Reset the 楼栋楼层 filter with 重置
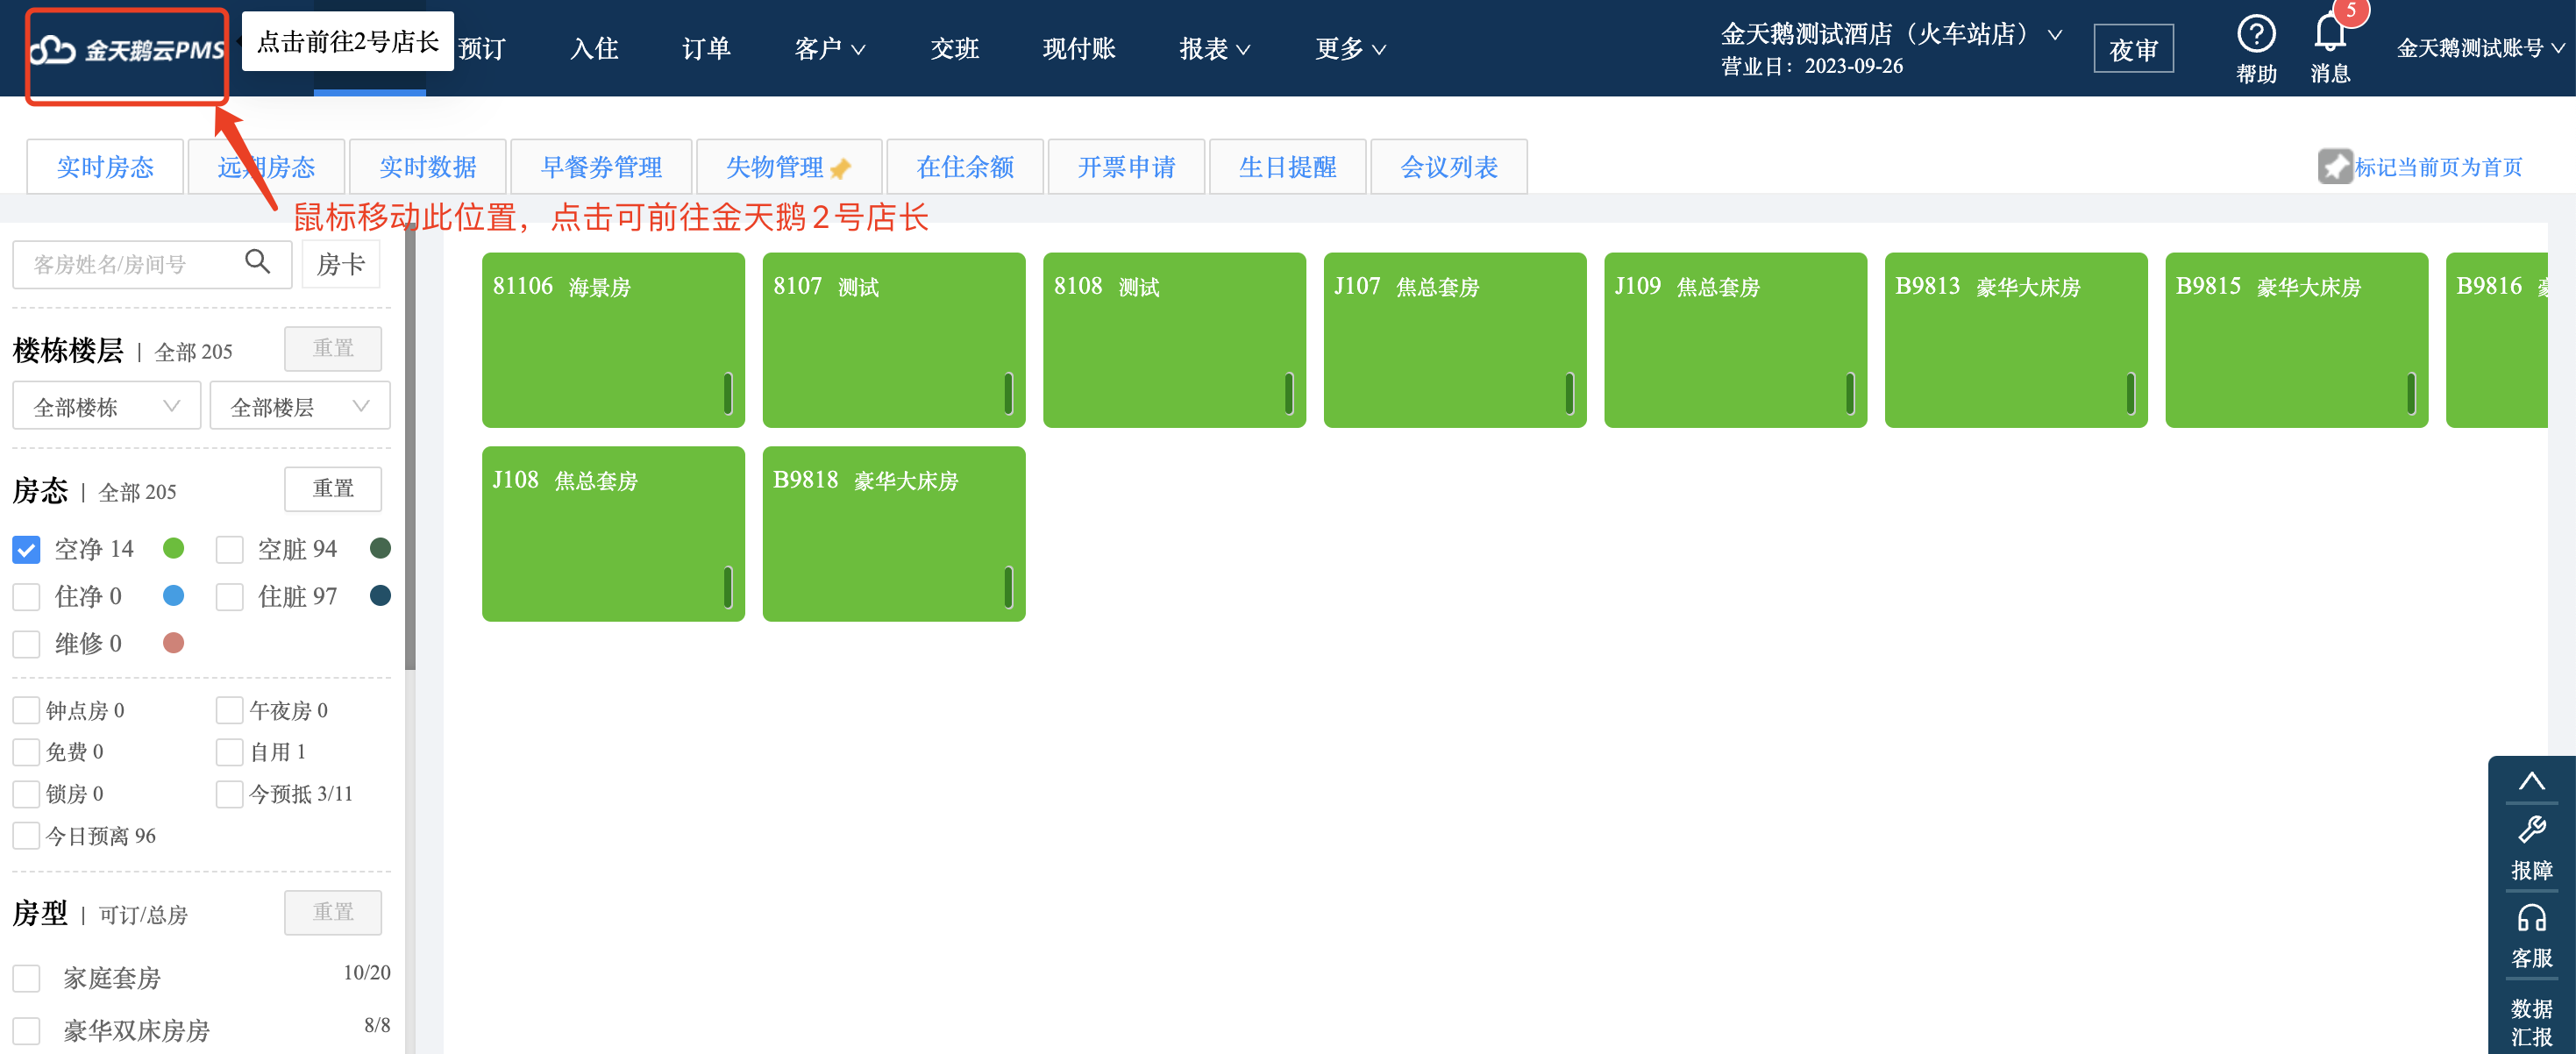Screen dimensions: 2576x1054 click(333, 348)
